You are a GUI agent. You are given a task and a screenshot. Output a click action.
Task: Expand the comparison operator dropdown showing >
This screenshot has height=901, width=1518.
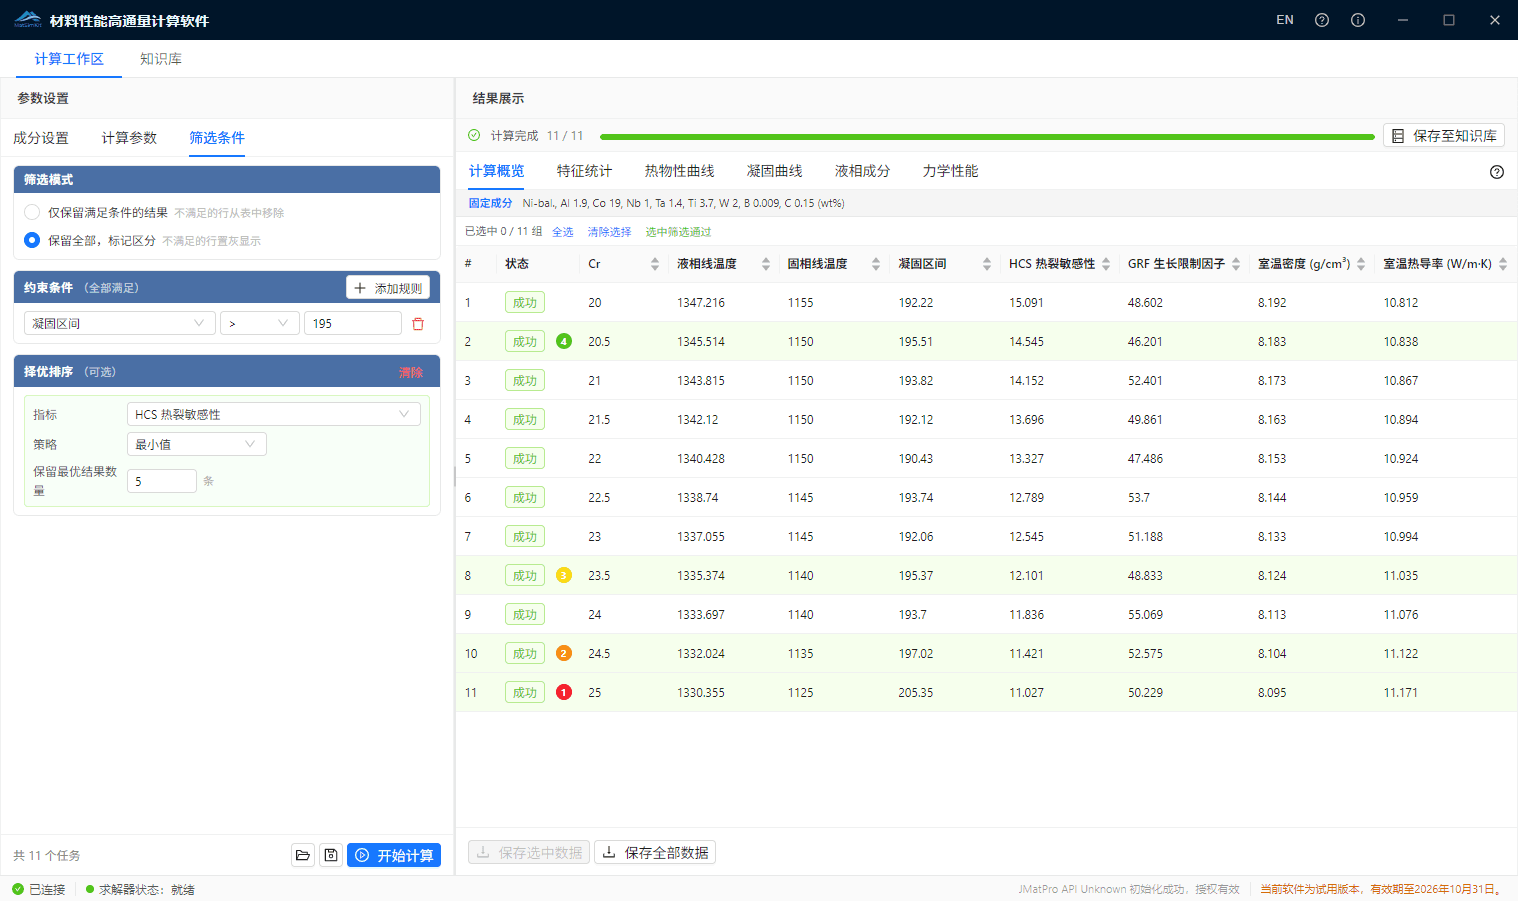click(259, 322)
